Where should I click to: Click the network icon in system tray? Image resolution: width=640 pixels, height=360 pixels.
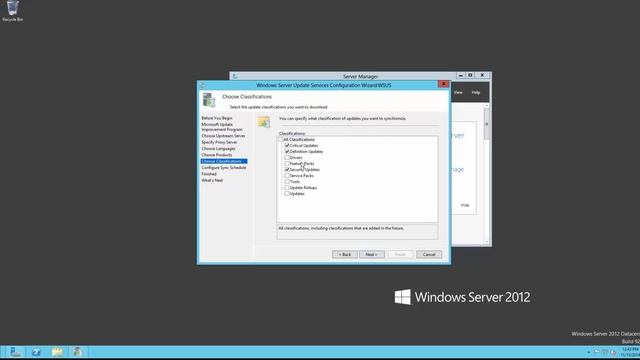tap(605, 352)
